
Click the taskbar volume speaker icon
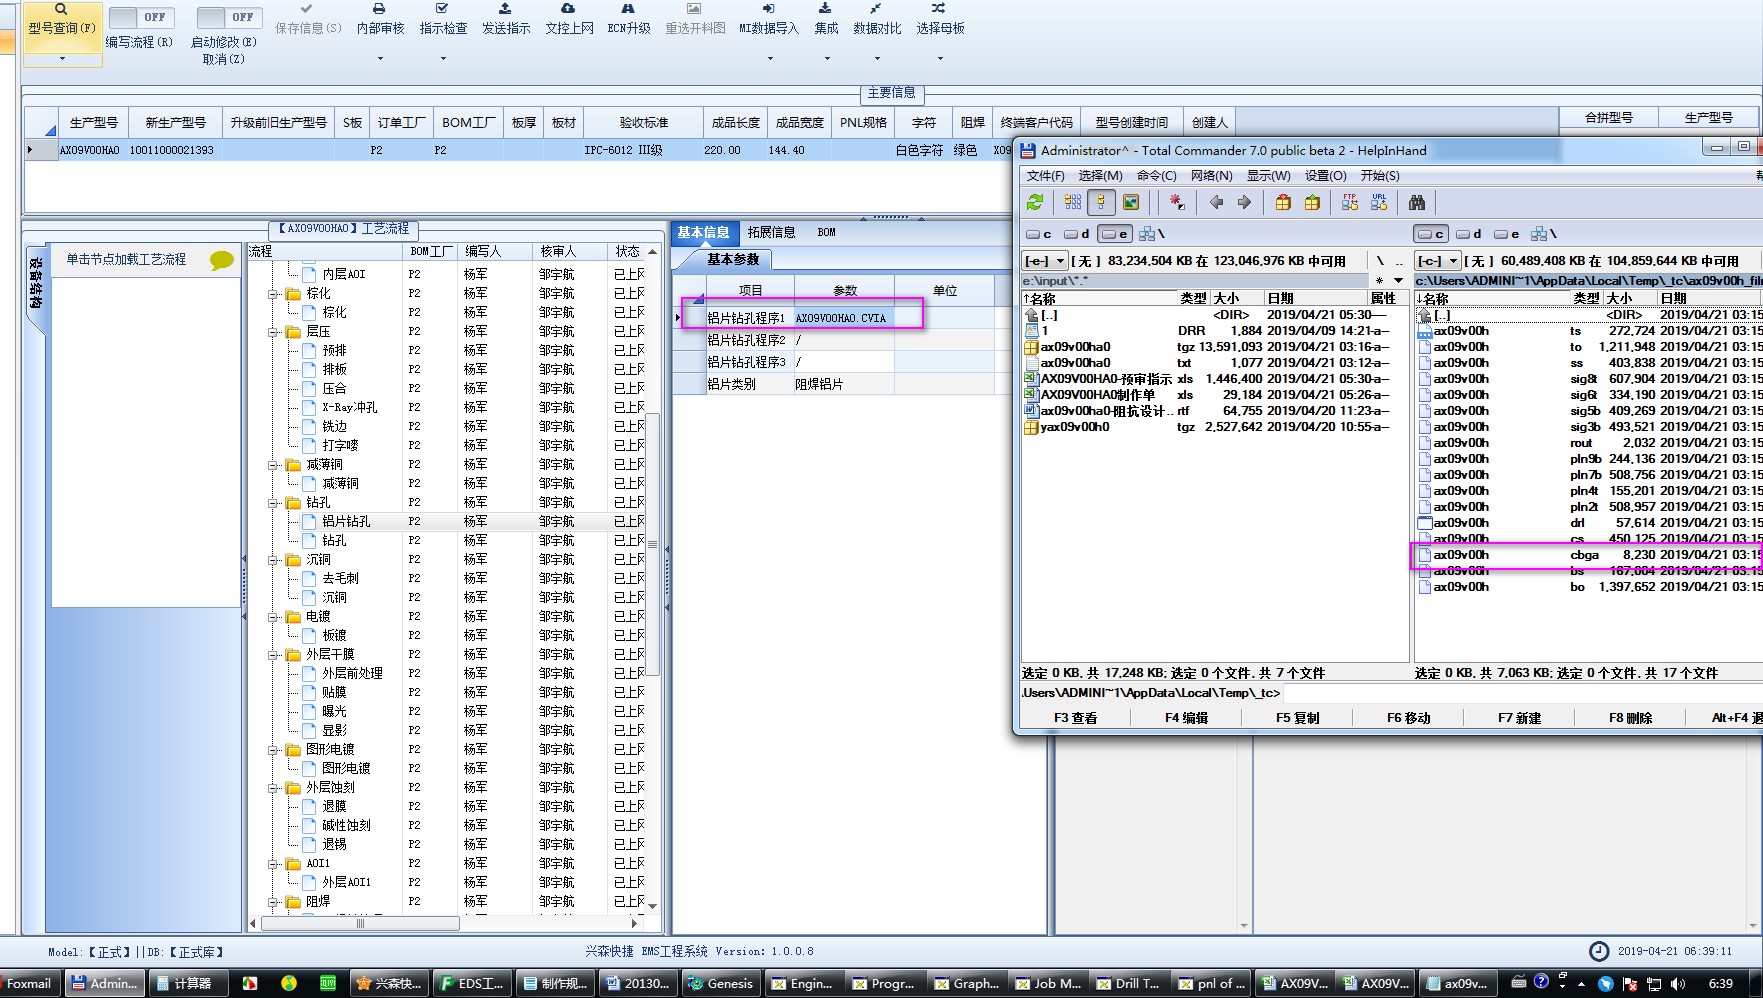1677,984
